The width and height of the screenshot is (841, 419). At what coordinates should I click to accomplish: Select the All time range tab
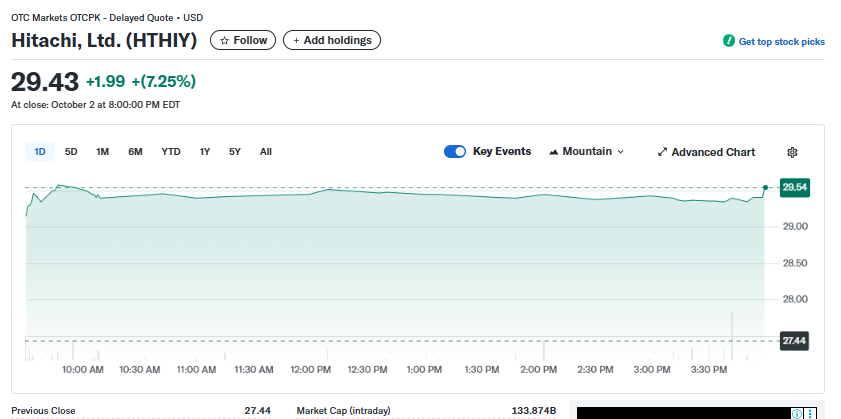click(266, 152)
